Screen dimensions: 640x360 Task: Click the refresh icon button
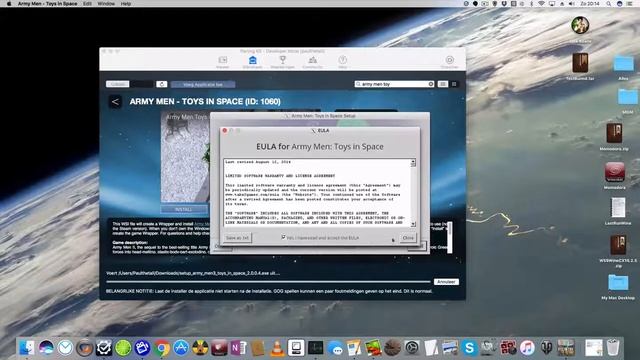[162, 84]
